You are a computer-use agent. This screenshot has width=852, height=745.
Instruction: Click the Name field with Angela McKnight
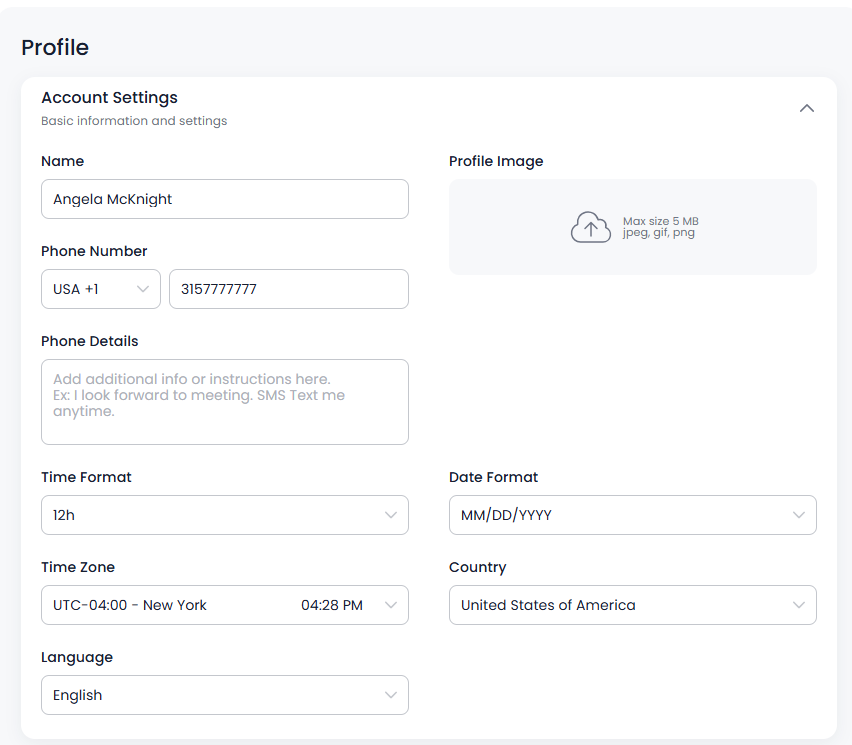pos(225,199)
